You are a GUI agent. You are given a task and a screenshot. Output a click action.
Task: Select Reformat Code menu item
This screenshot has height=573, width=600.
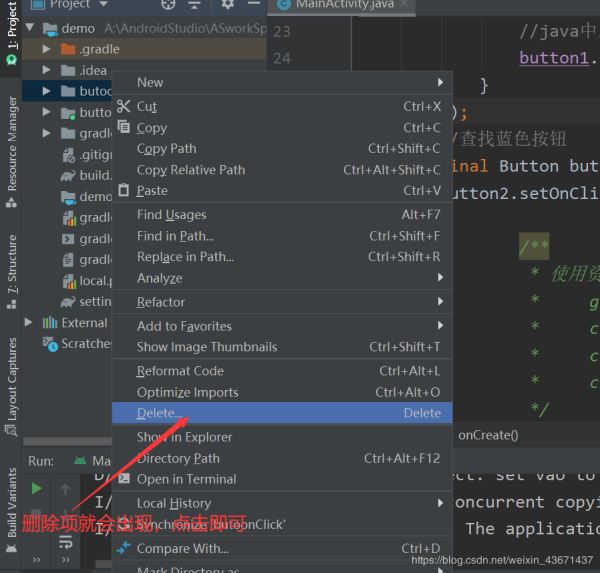(x=282, y=371)
